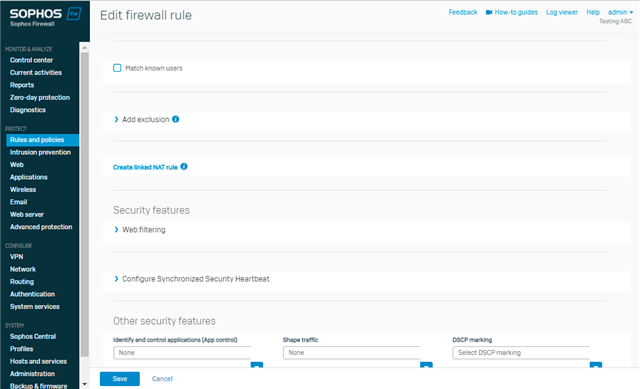Open Intrusion prevention in the sidebar
The image size is (640, 389).
point(40,152)
